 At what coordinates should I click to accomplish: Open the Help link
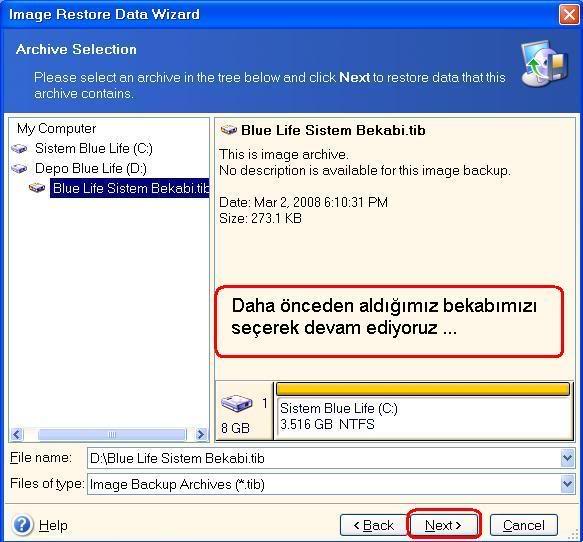(x=53, y=525)
